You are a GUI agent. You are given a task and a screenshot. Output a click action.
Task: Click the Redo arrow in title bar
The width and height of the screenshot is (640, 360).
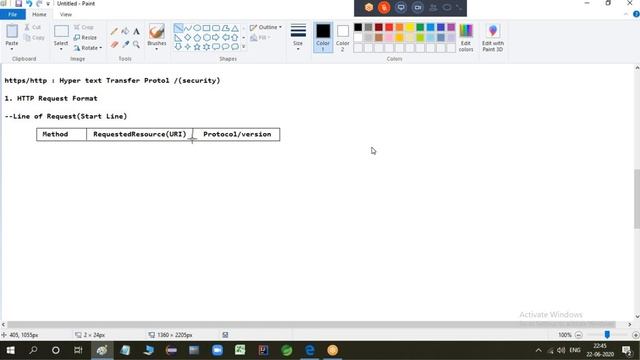(39, 3)
